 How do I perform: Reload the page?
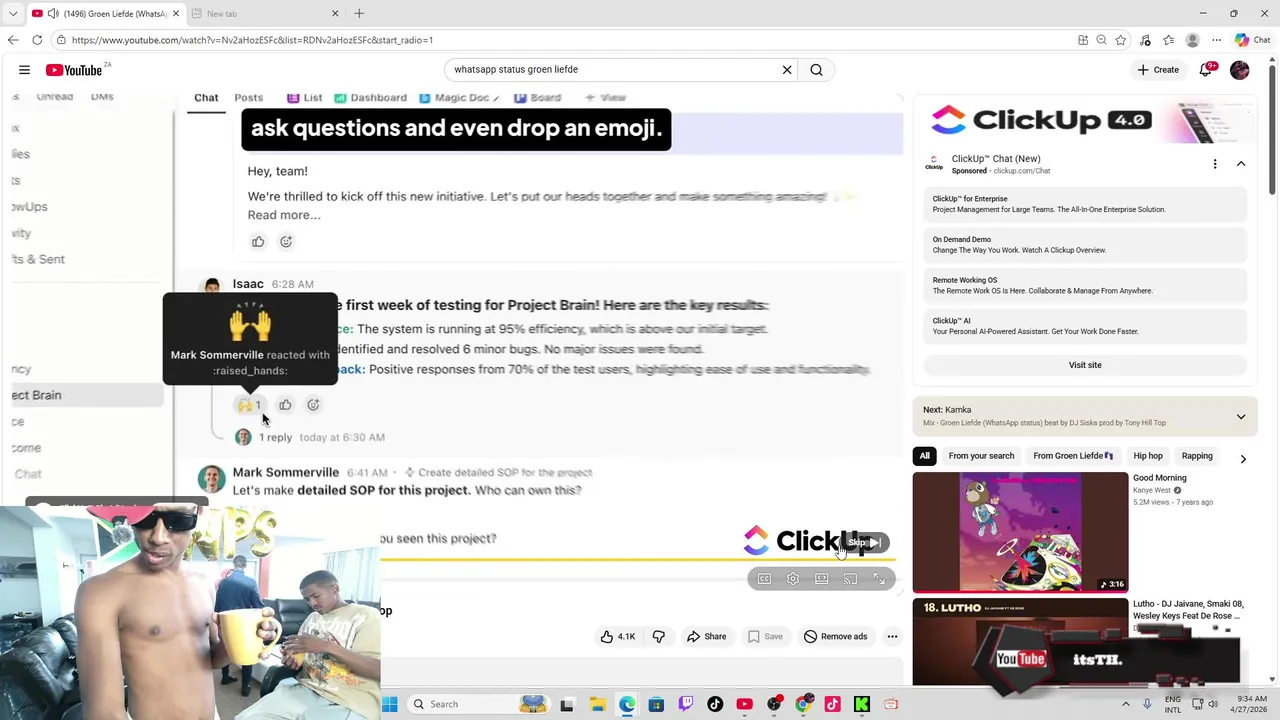[37, 40]
